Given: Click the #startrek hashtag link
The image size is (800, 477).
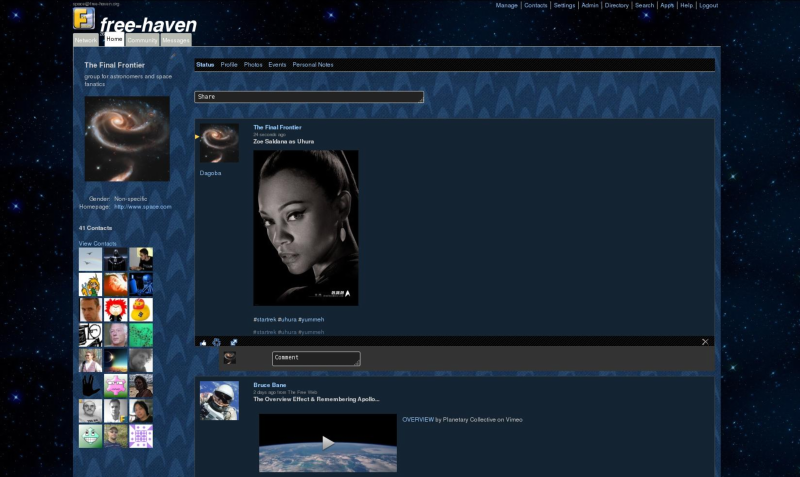Looking at the screenshot, I should (265, 319).
